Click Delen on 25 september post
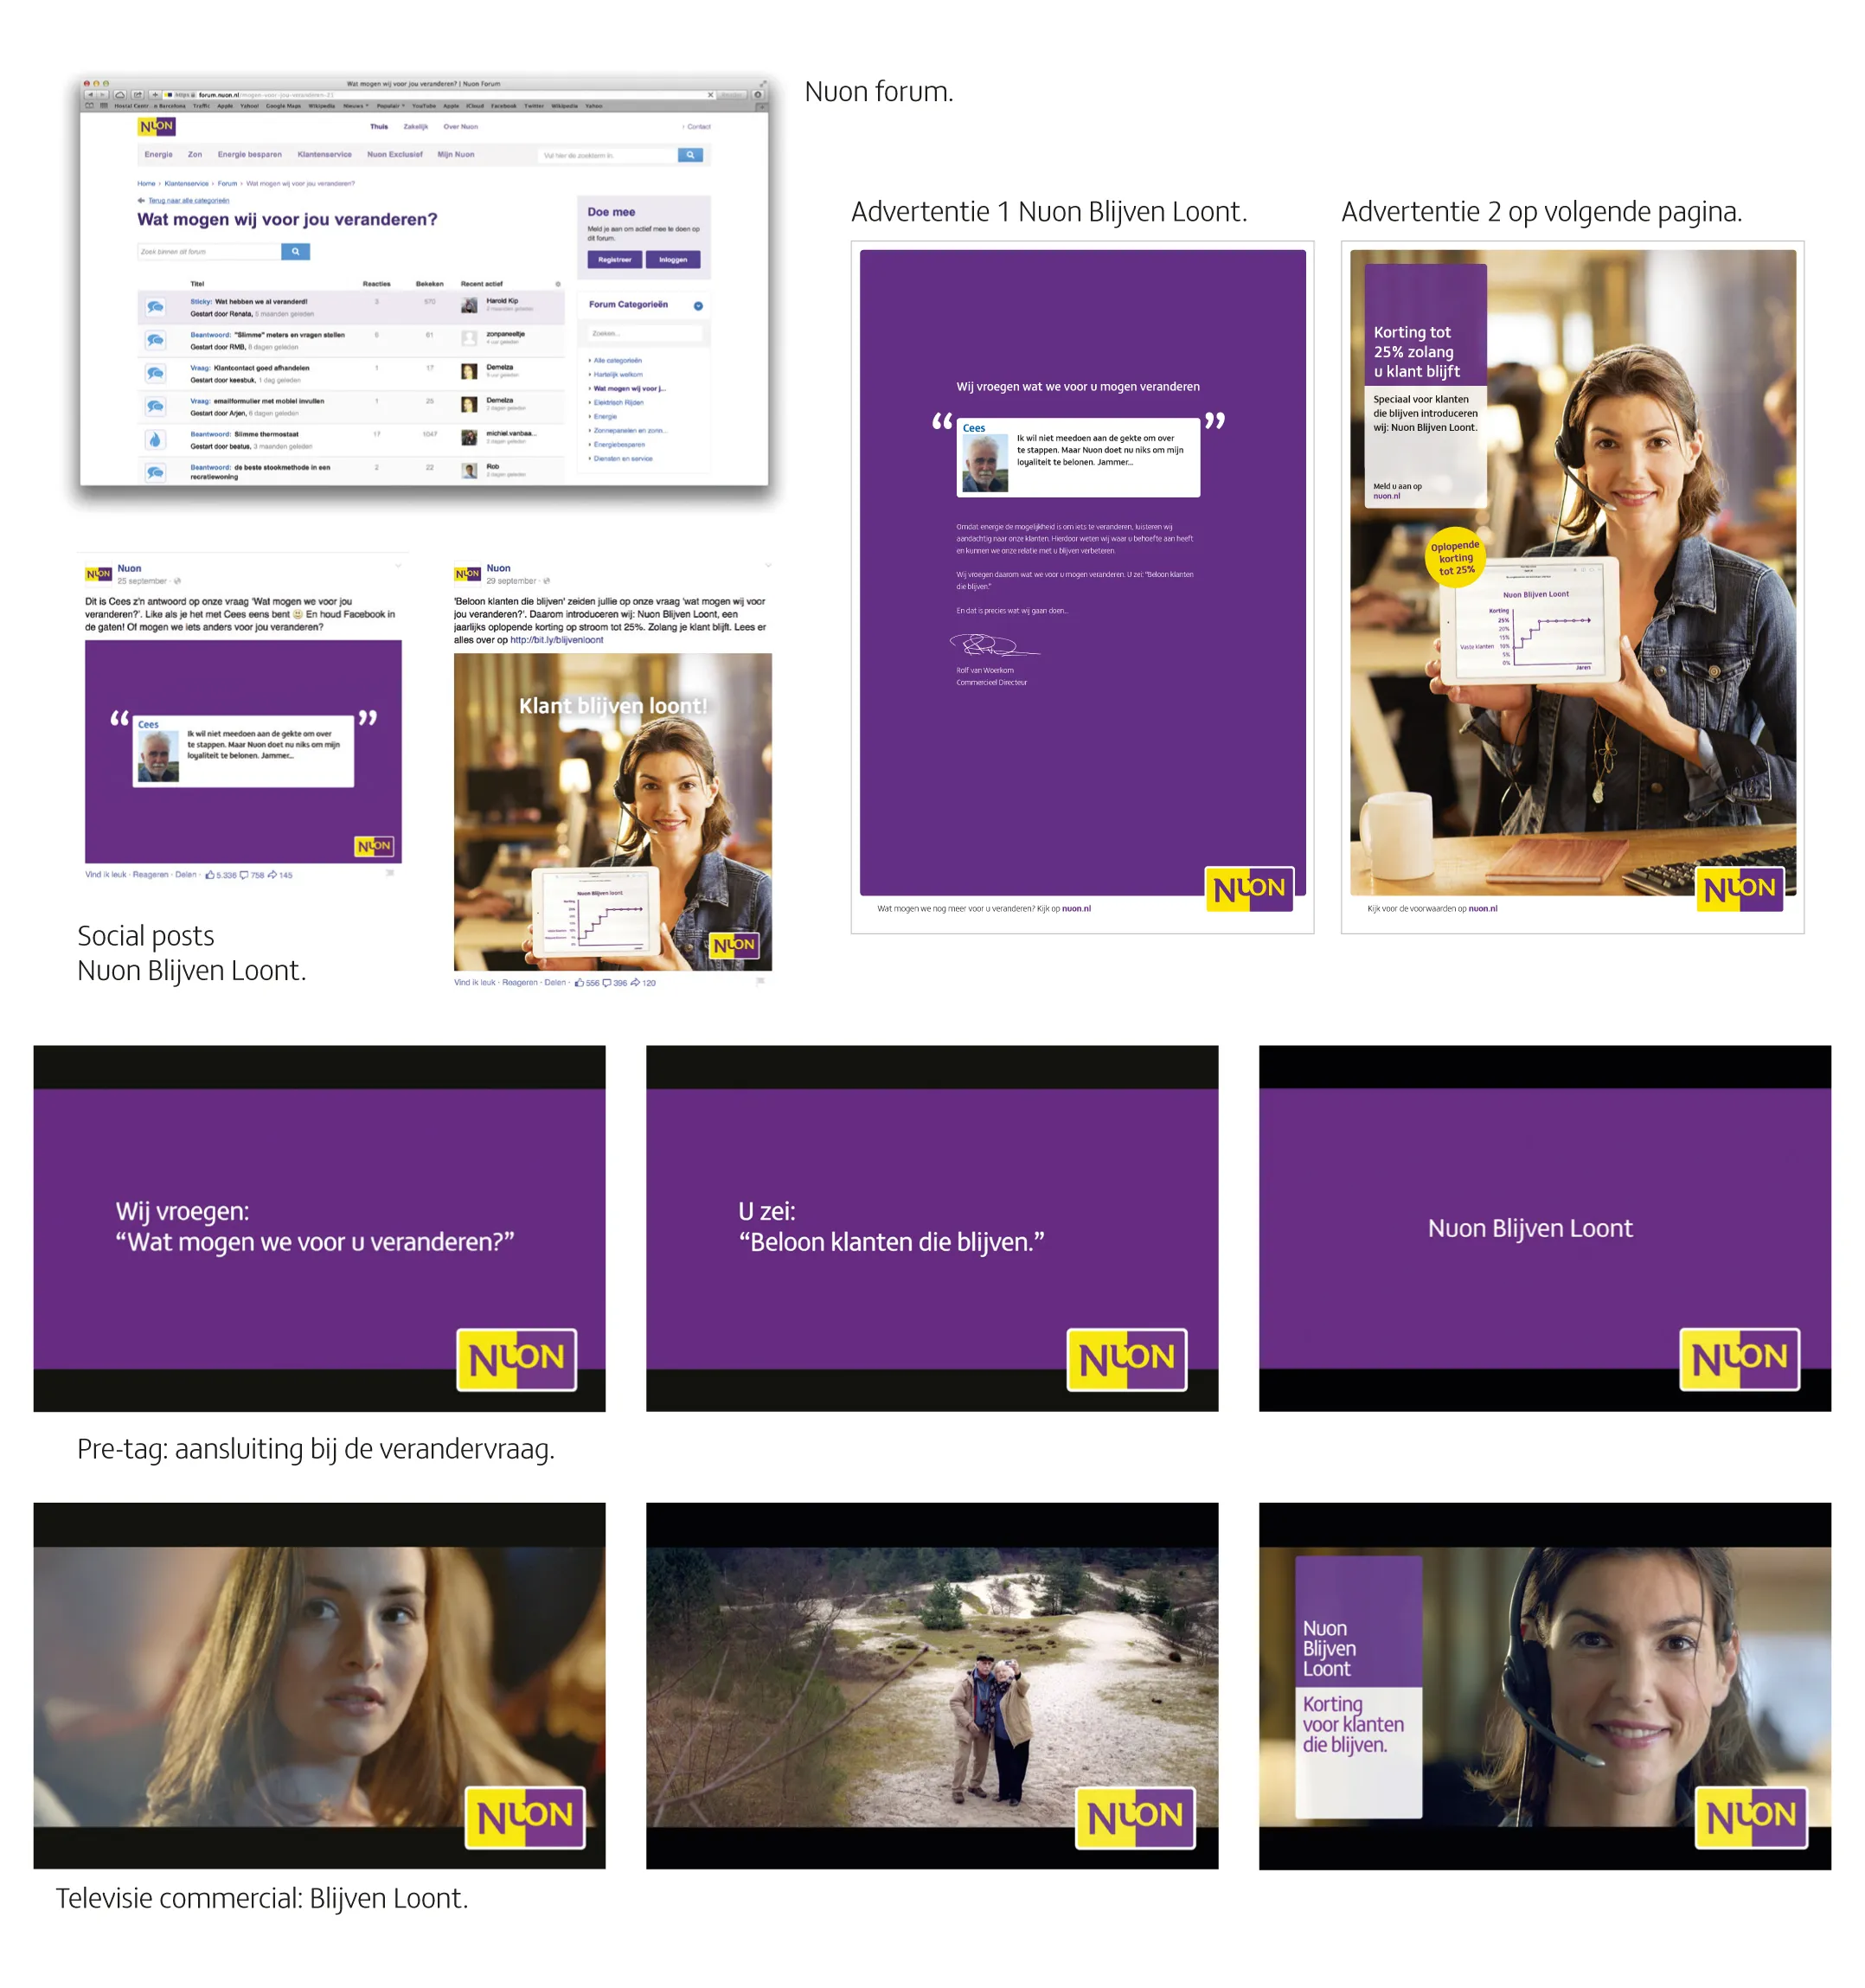 tap(186, 875)
